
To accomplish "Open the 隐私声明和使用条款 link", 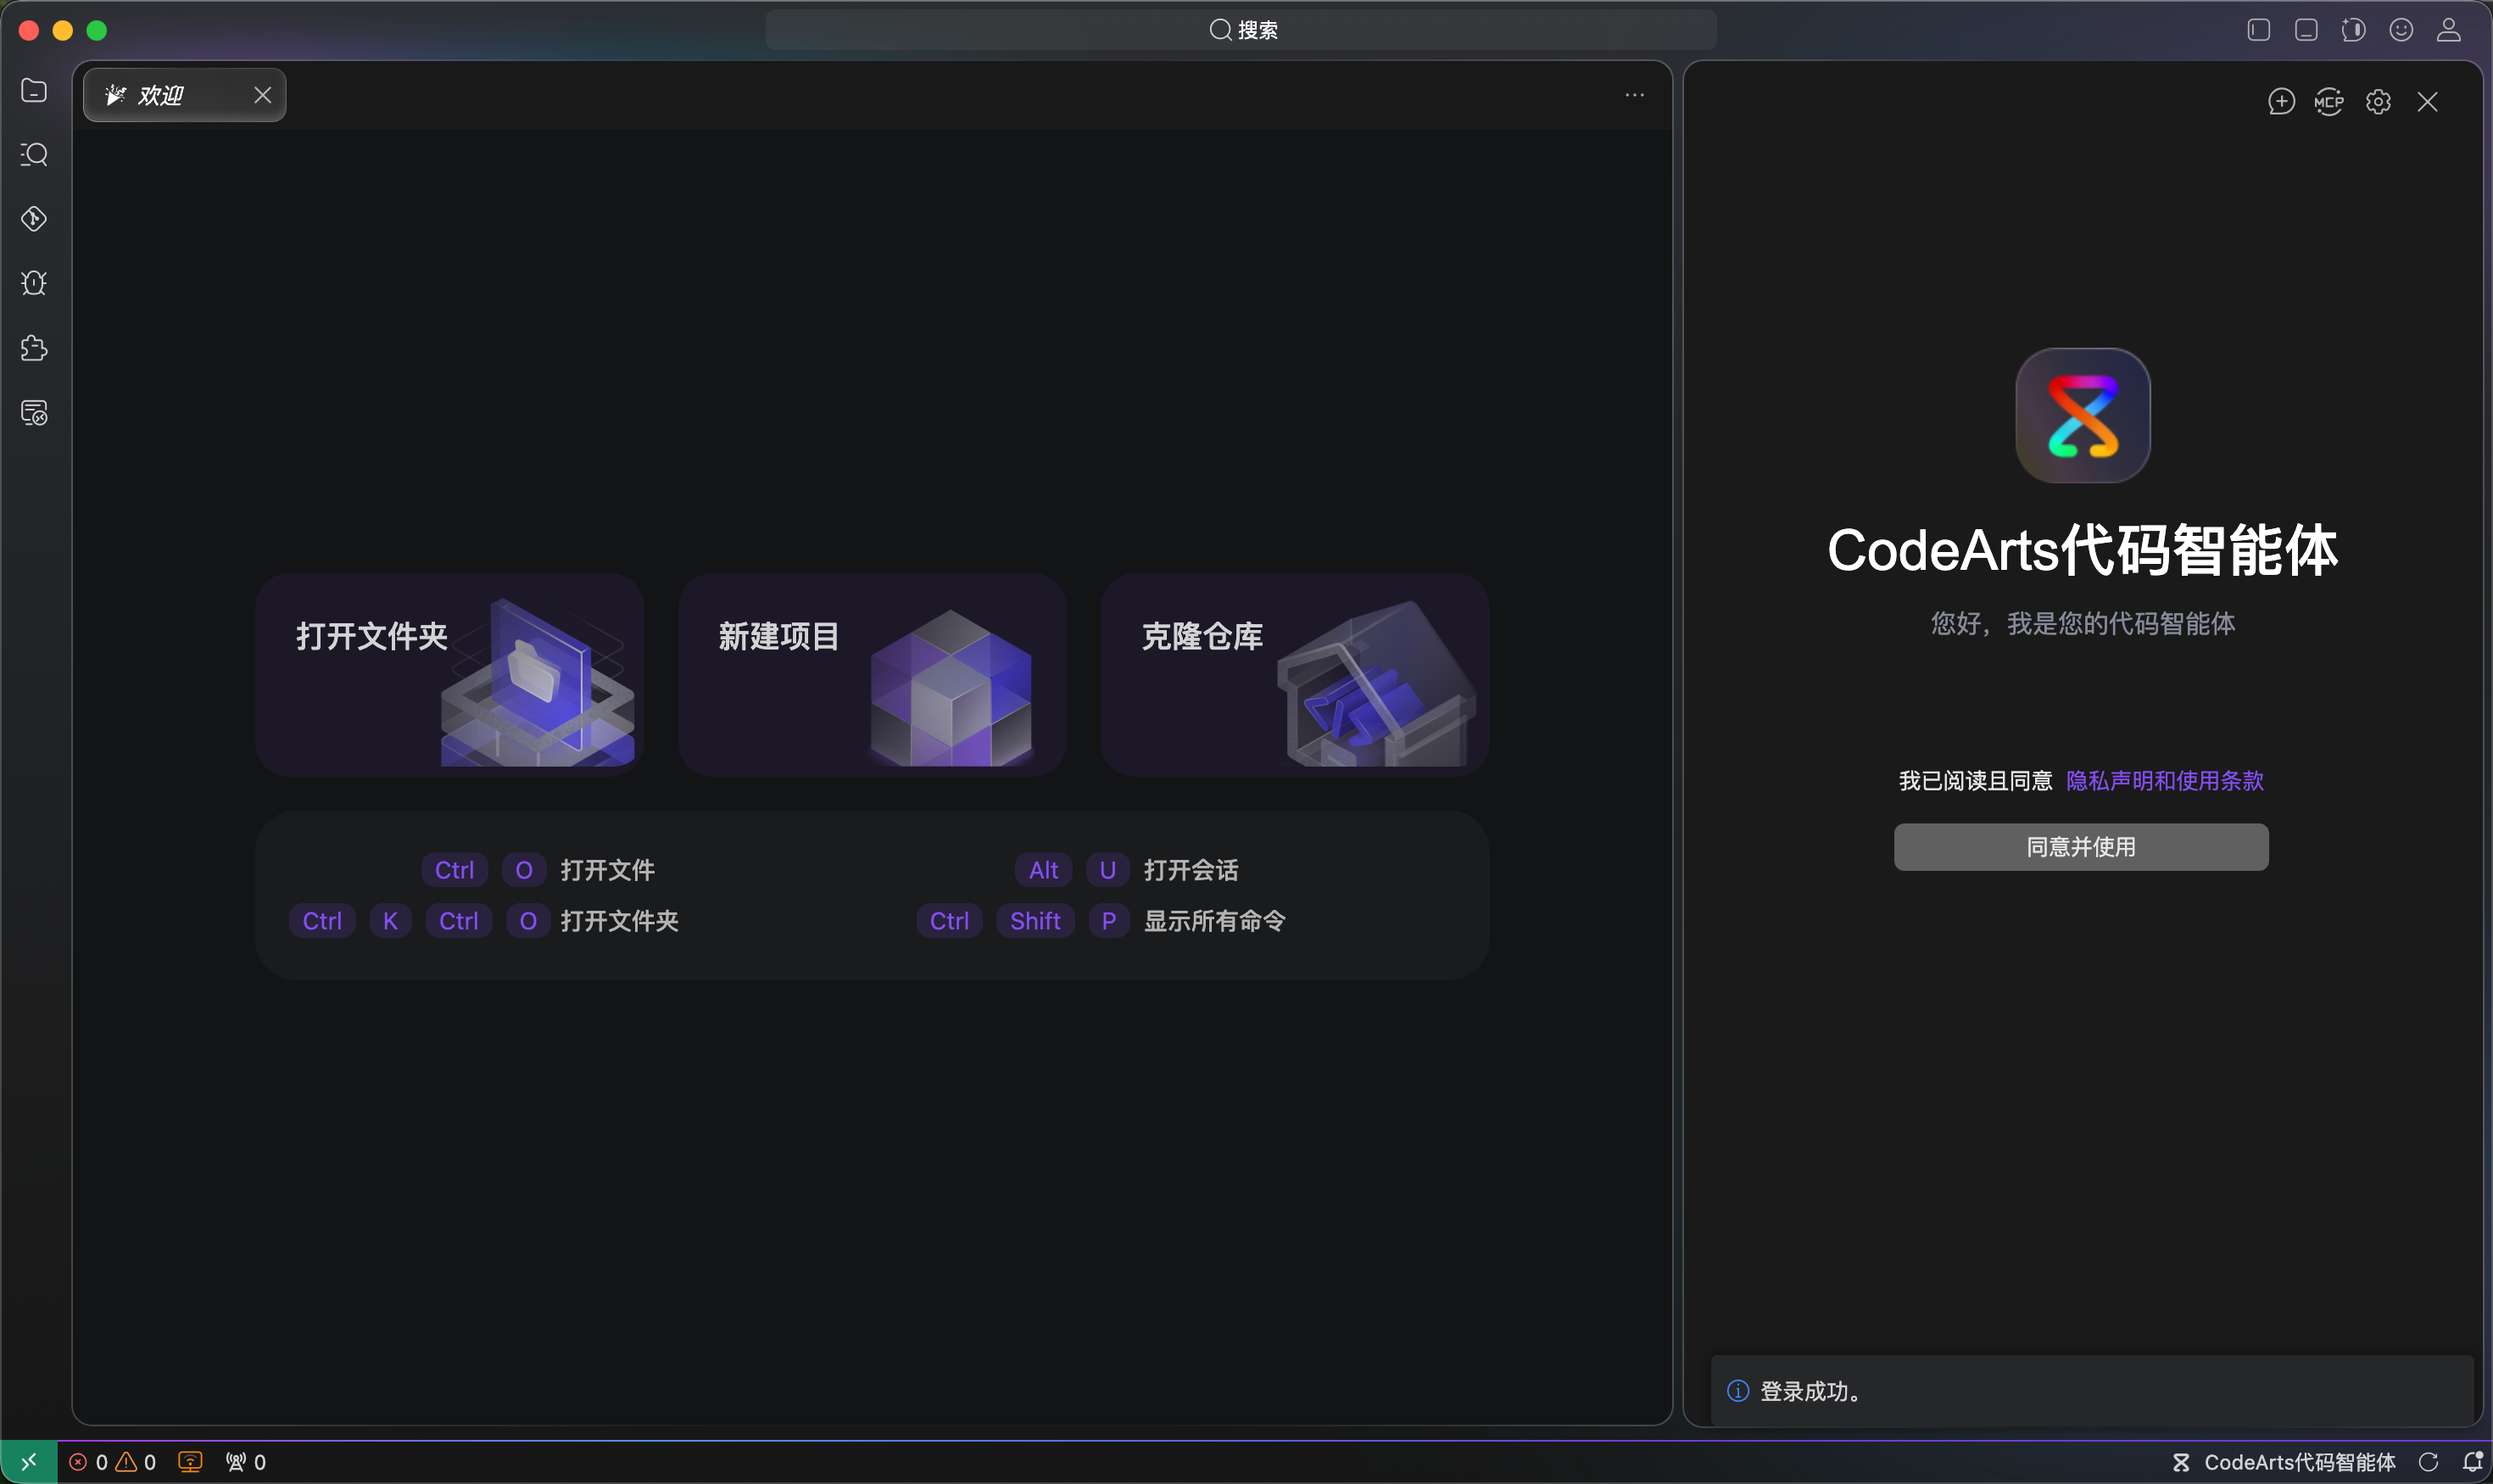I will click(2164, 780).
